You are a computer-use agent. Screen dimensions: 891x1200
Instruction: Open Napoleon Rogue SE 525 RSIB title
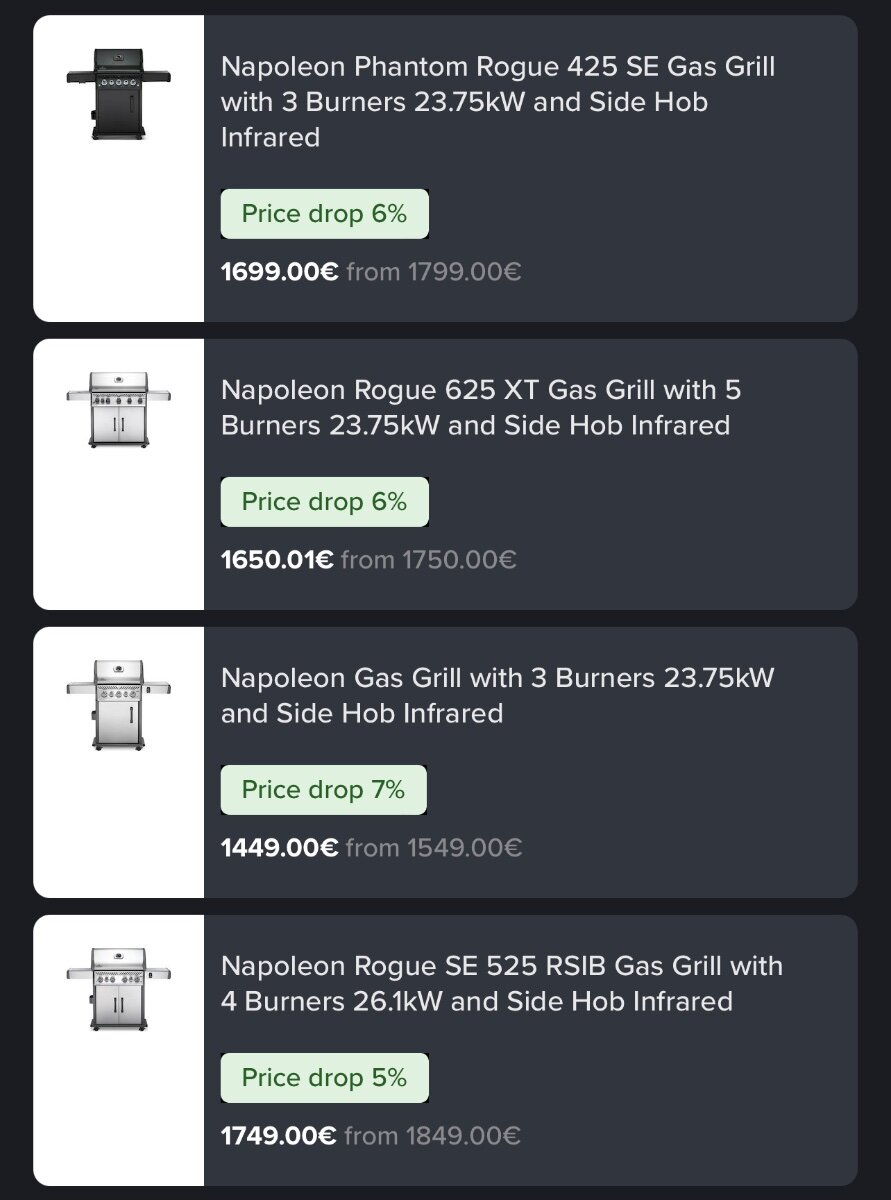502,984
